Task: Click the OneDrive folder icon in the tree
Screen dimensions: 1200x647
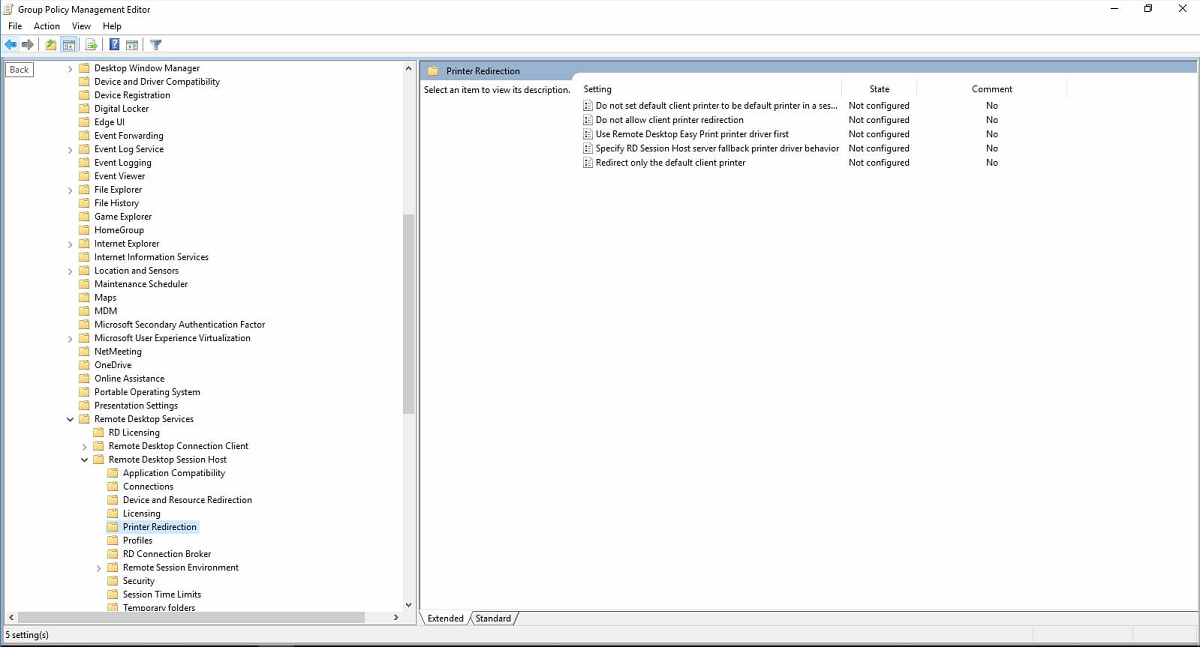Action: (83, 364)
